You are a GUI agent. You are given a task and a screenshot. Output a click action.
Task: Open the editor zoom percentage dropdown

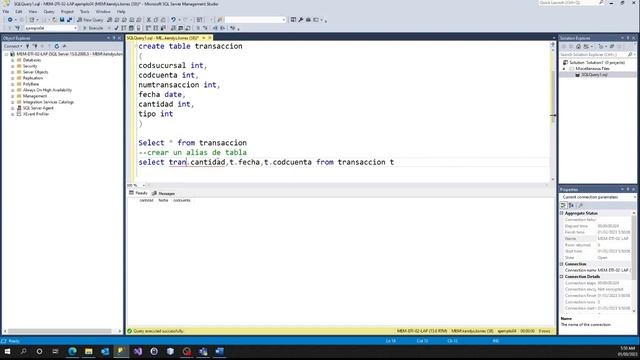[144, 185]
